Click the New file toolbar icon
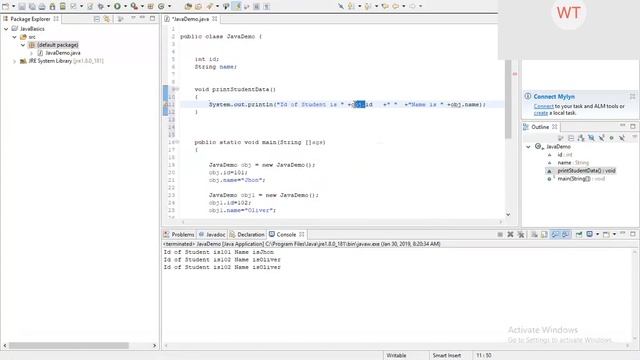The image size is (640, 360). pos(6,6)
